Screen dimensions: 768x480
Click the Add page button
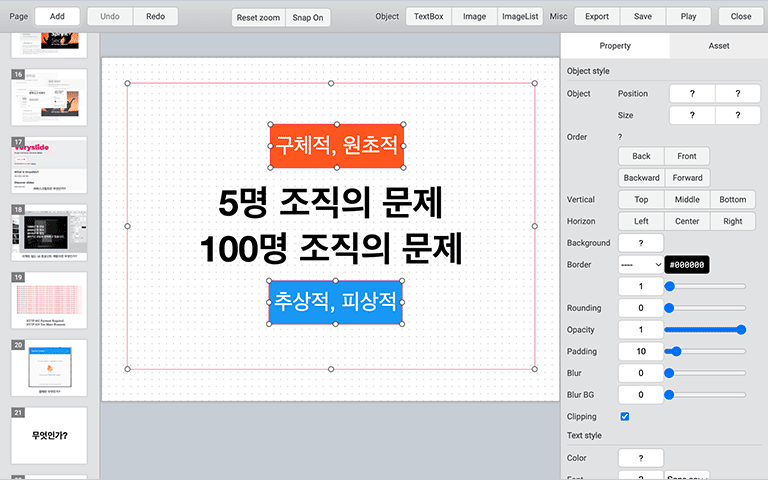pos(57,16)
